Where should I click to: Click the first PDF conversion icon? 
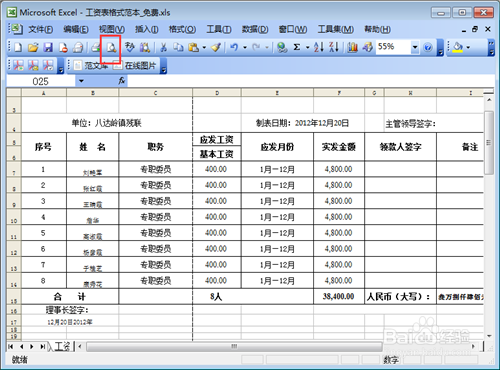(18, 66)
